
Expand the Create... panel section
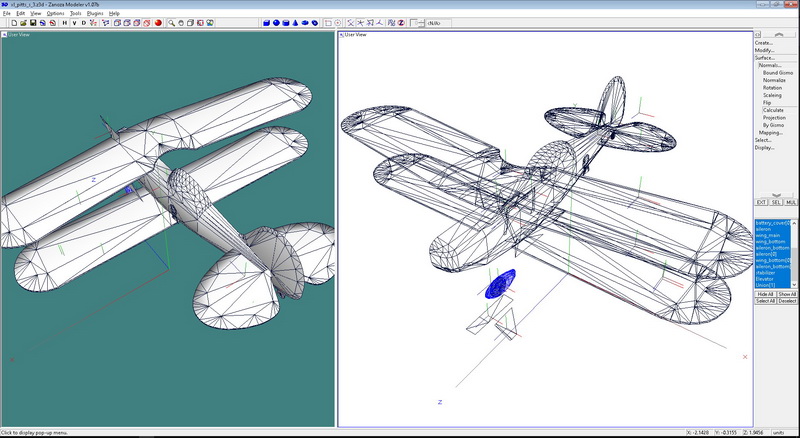pos(764,42)
